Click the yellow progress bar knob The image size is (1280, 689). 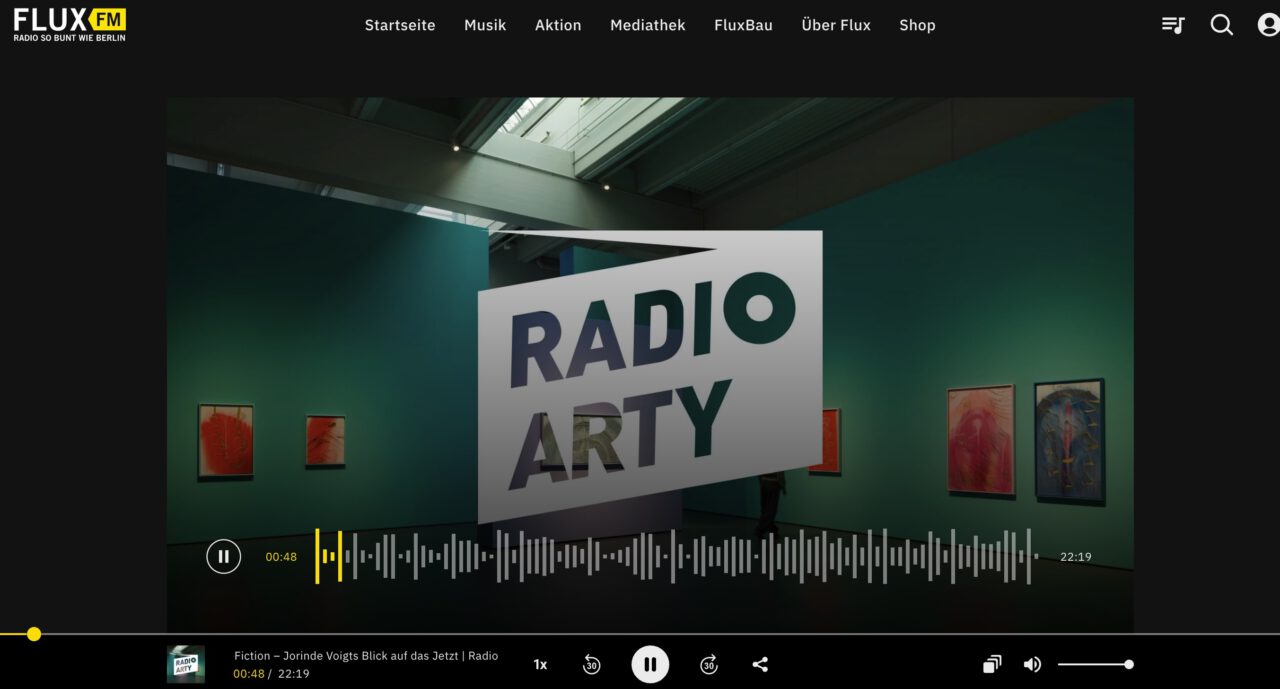(x=34, y=634)
